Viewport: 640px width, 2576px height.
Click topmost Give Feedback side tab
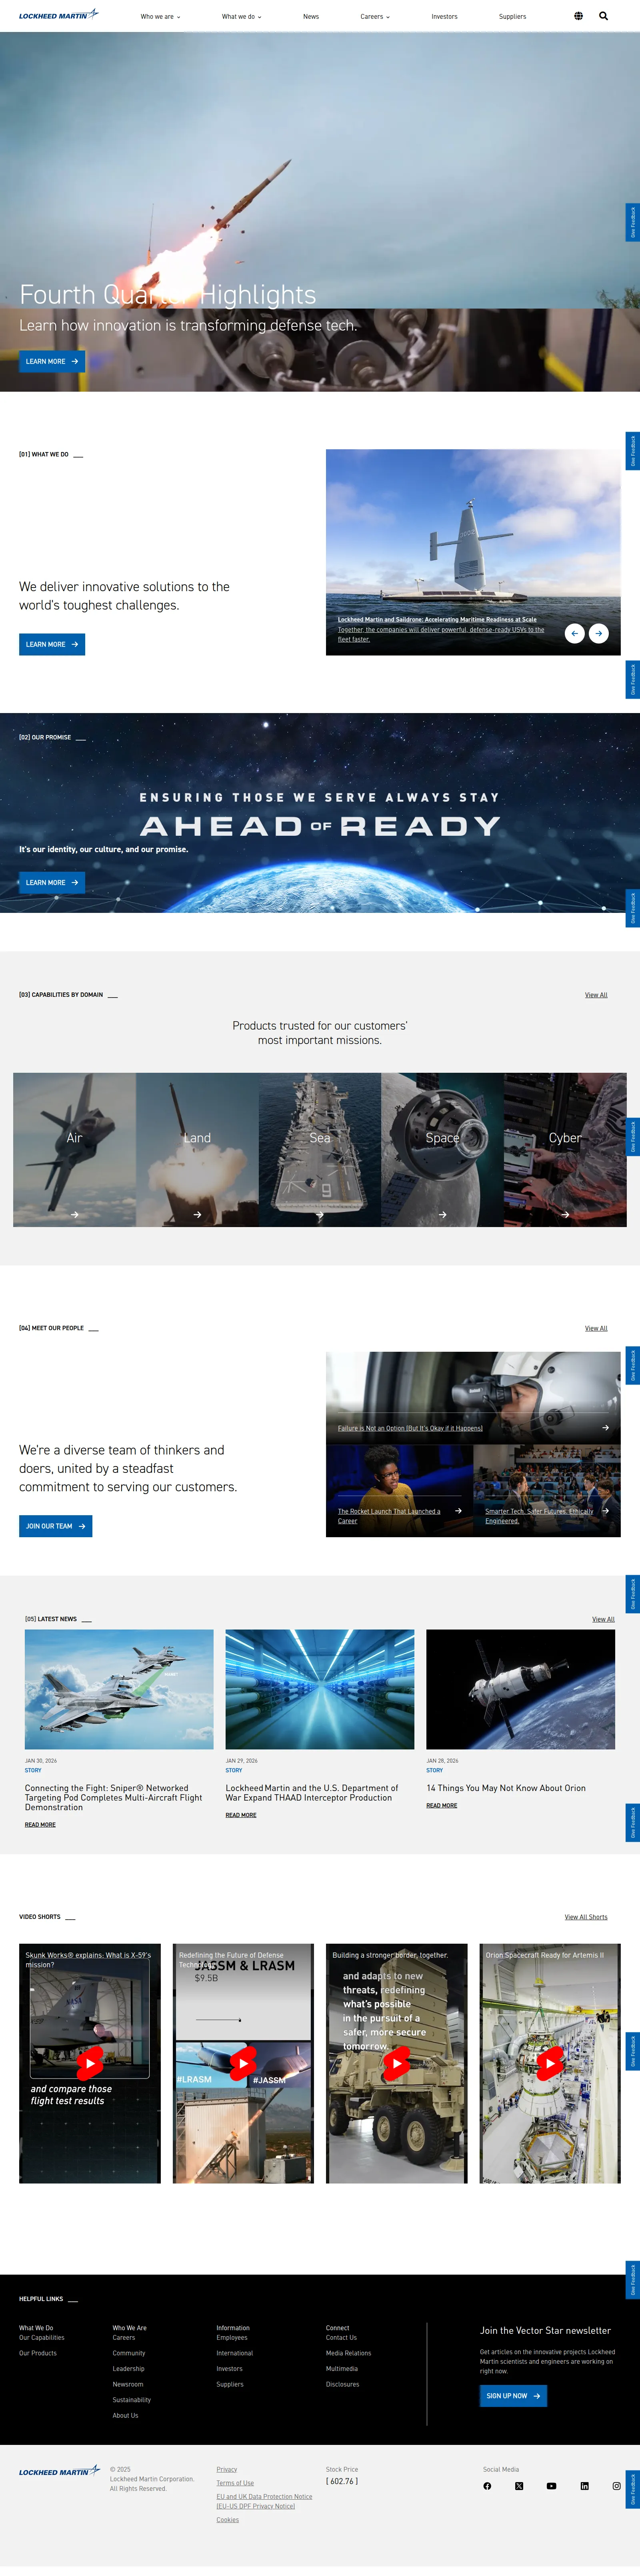click(x=632, y=222)
